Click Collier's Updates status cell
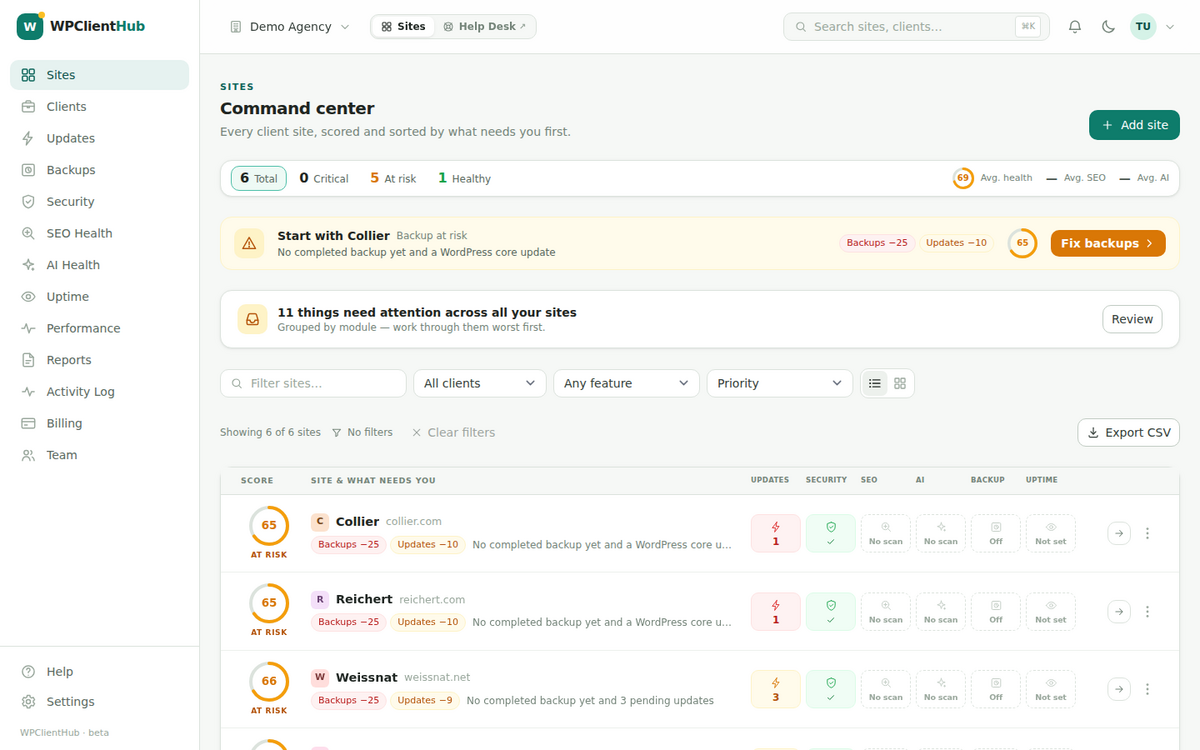 pyautogui.click(x=776, y=533)
